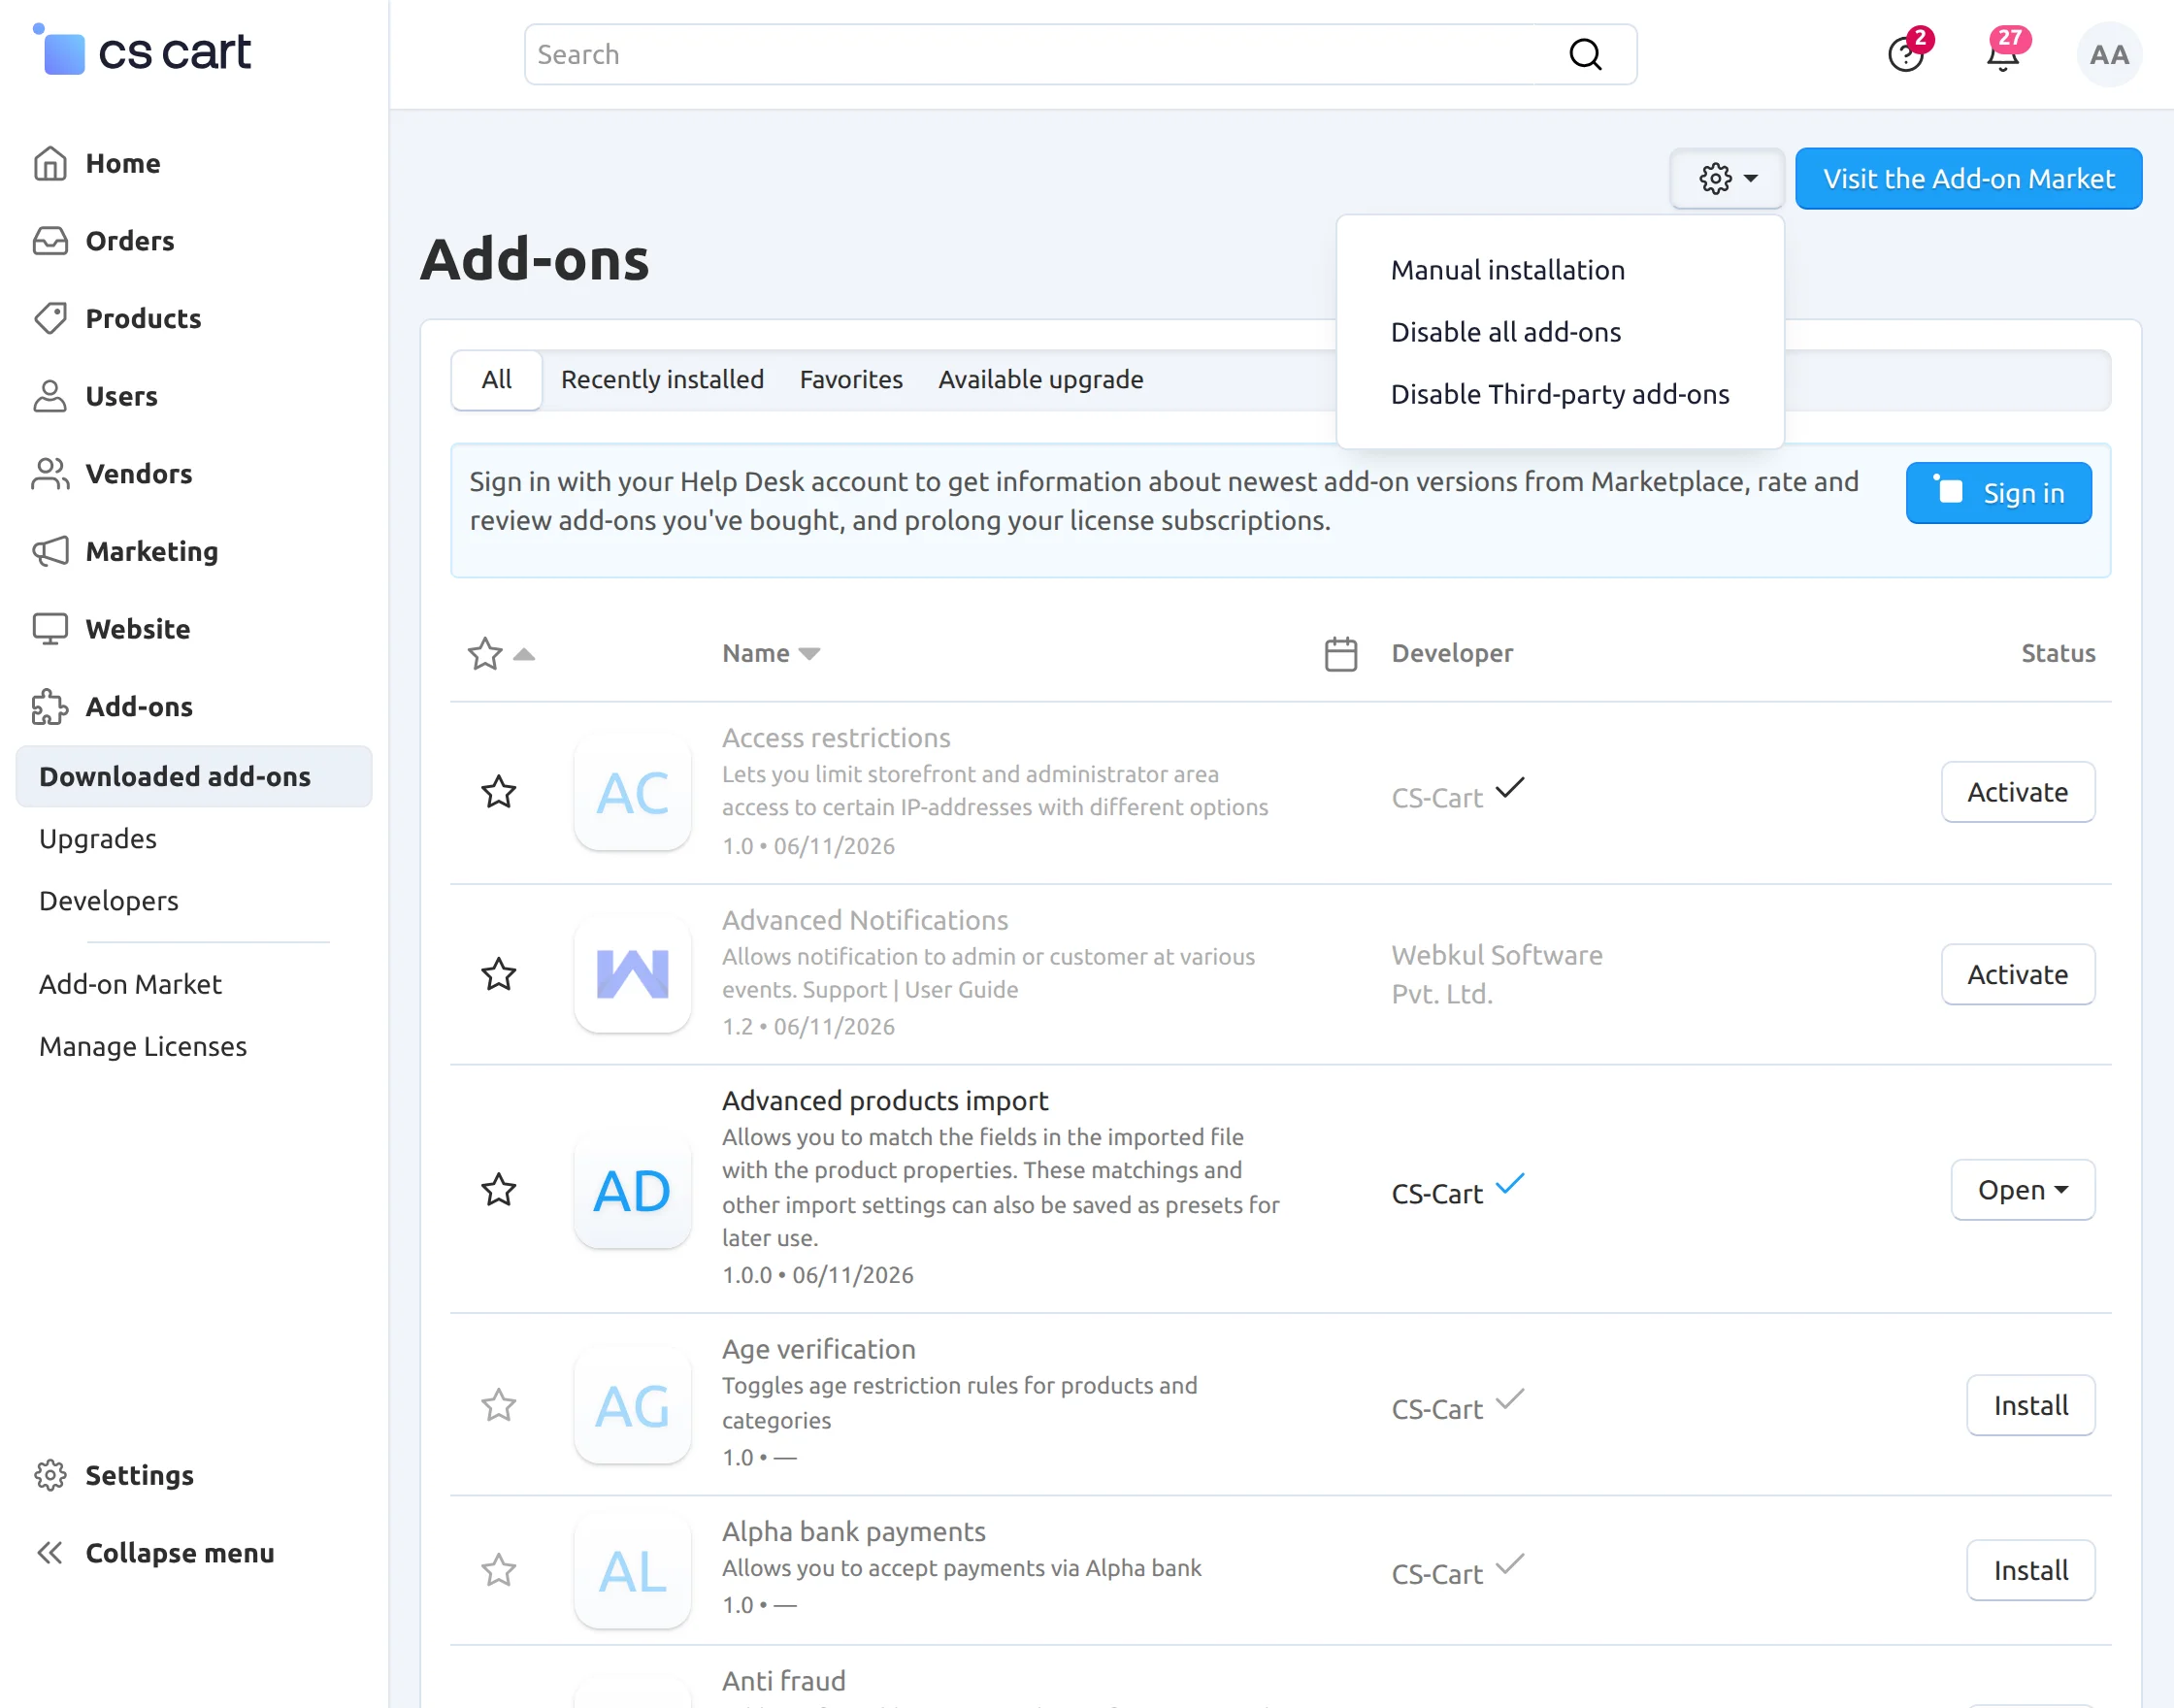Open the Age verification title

pos(819,1350)
